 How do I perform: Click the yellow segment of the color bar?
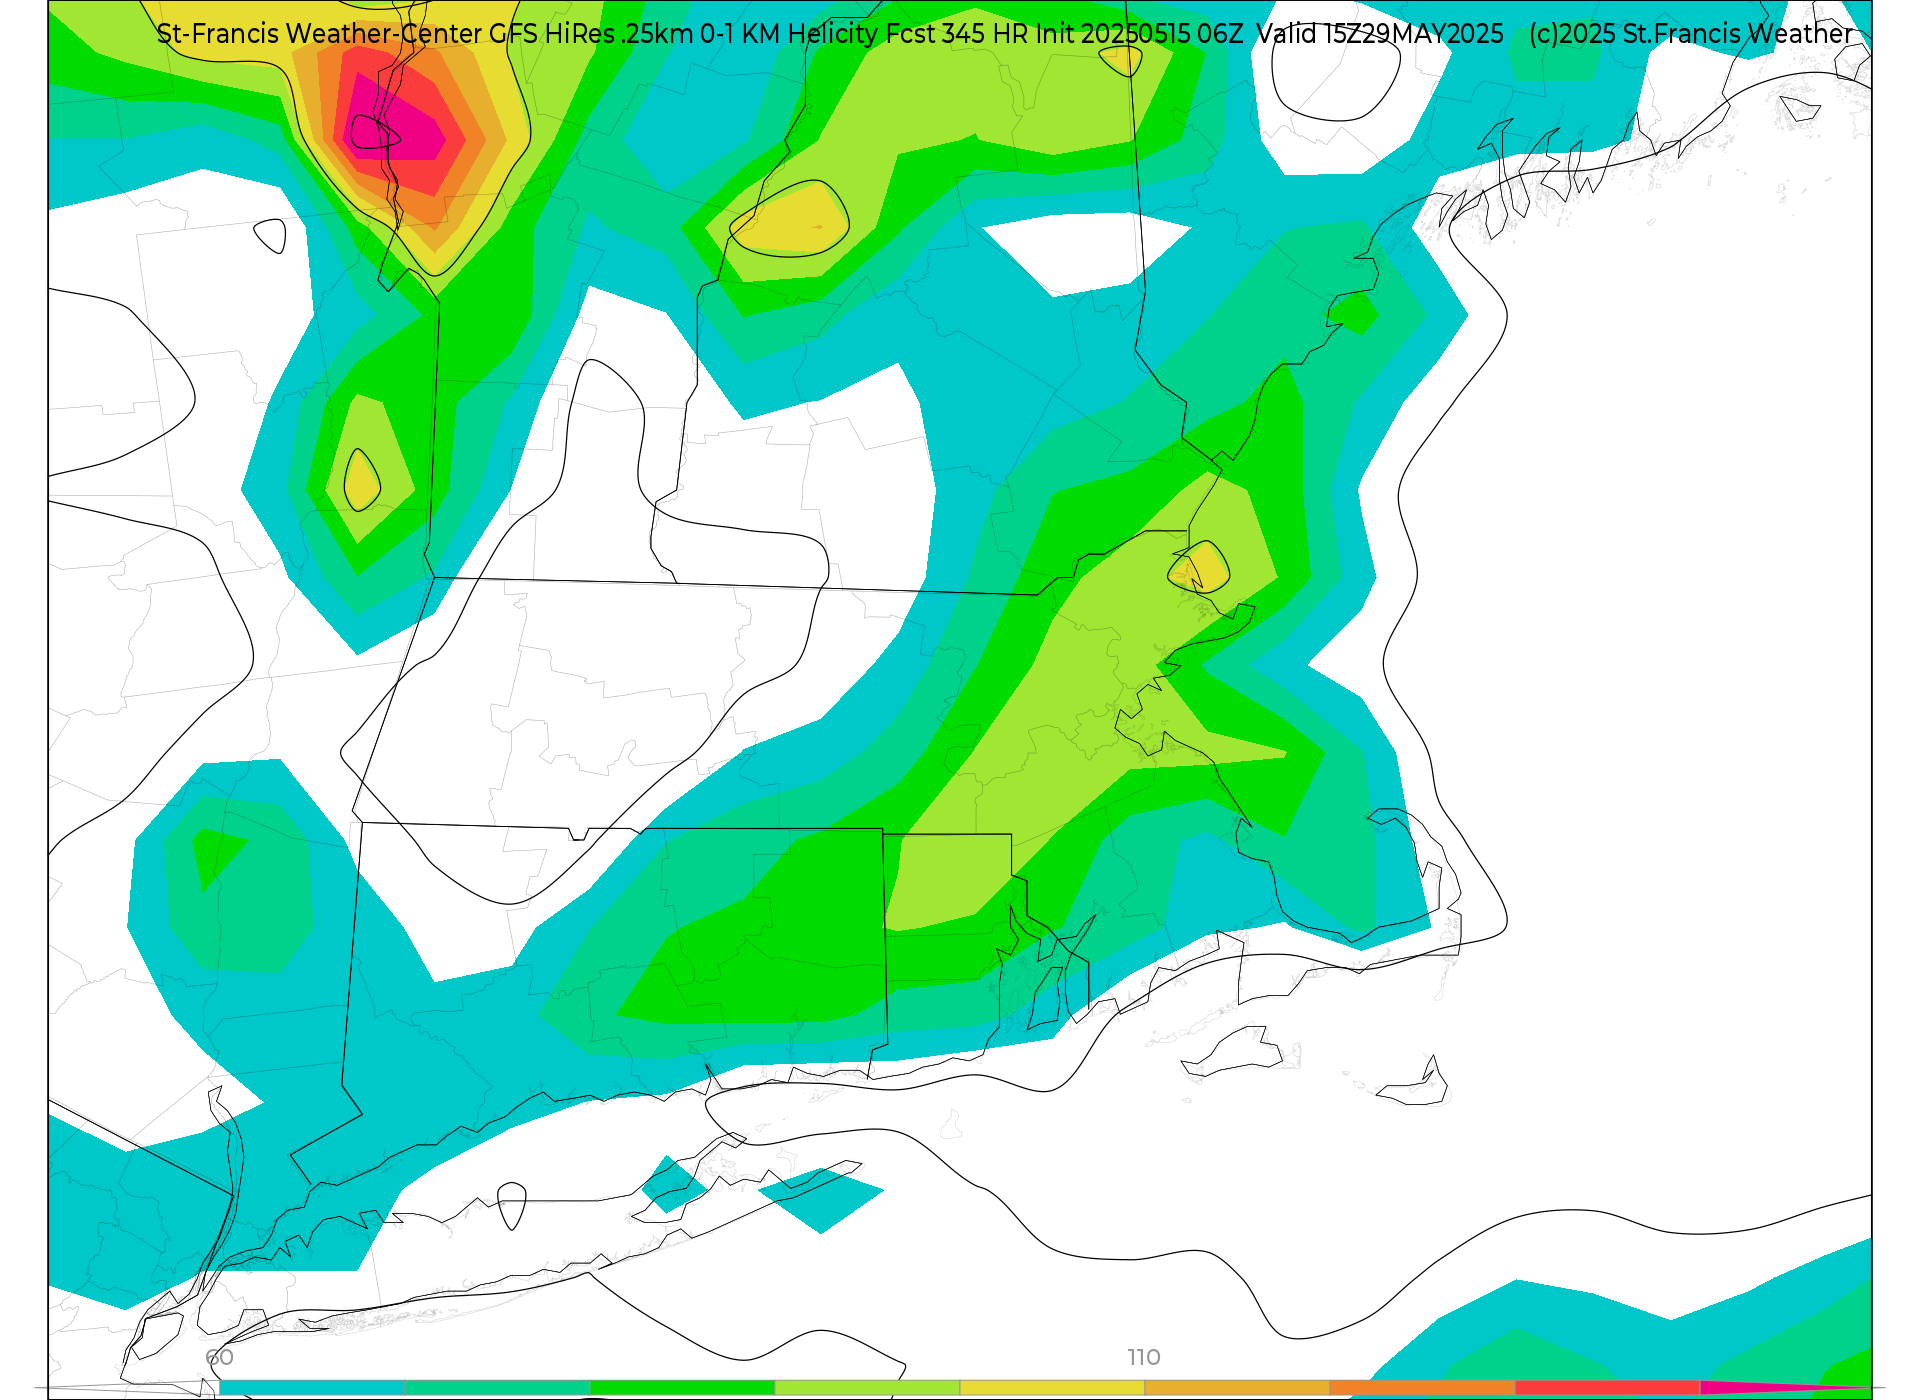pos(1052,1388)
